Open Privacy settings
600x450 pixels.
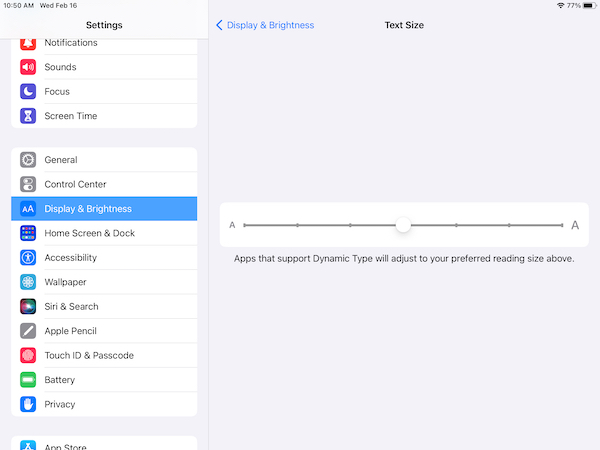[104, 404]
